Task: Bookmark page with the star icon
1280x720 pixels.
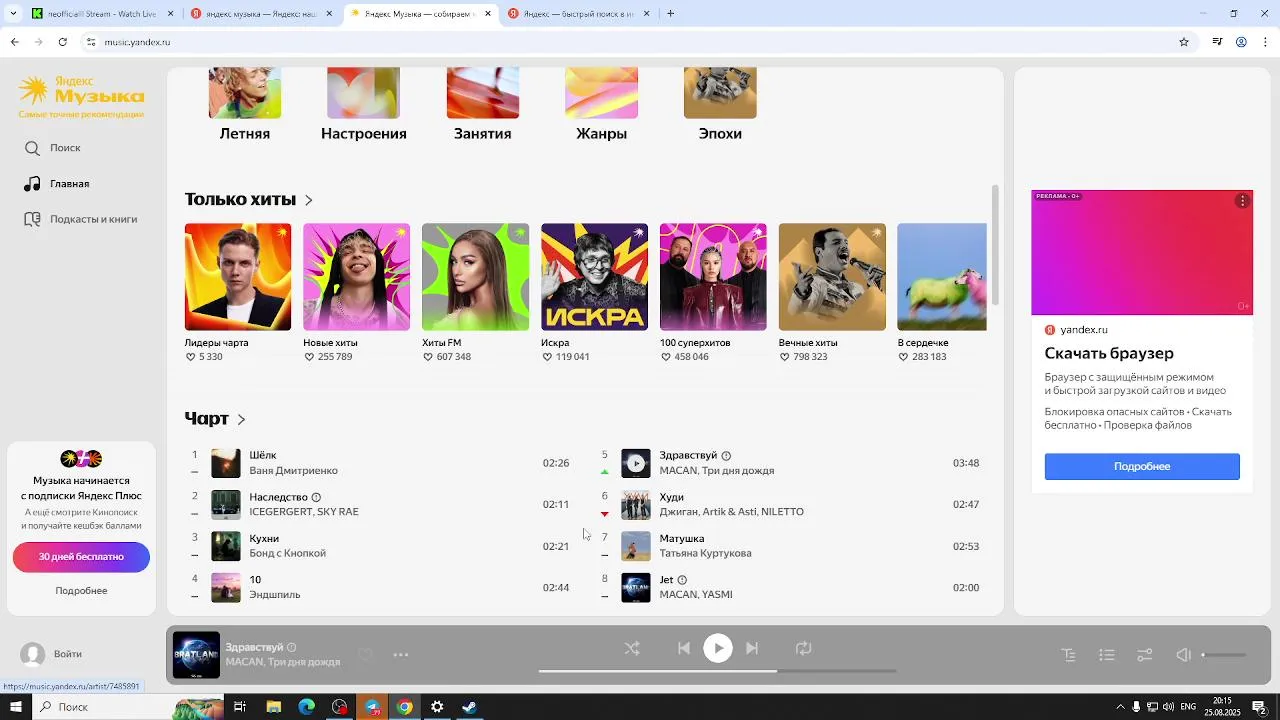Action: point(1184,42)
